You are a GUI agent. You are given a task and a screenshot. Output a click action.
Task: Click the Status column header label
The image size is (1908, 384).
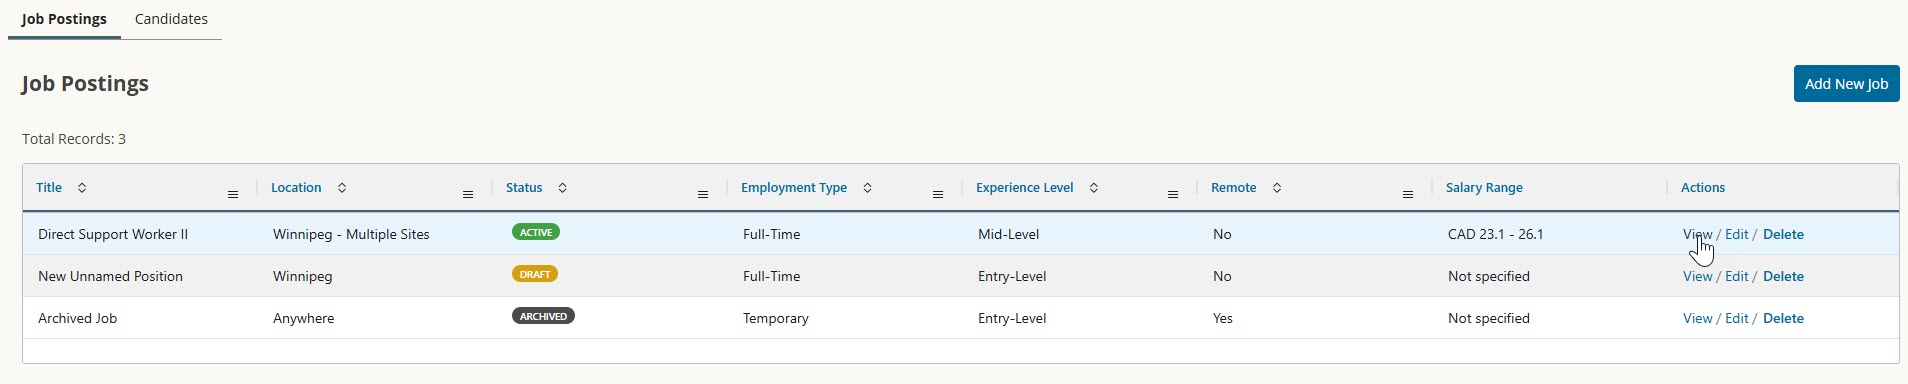524,188
